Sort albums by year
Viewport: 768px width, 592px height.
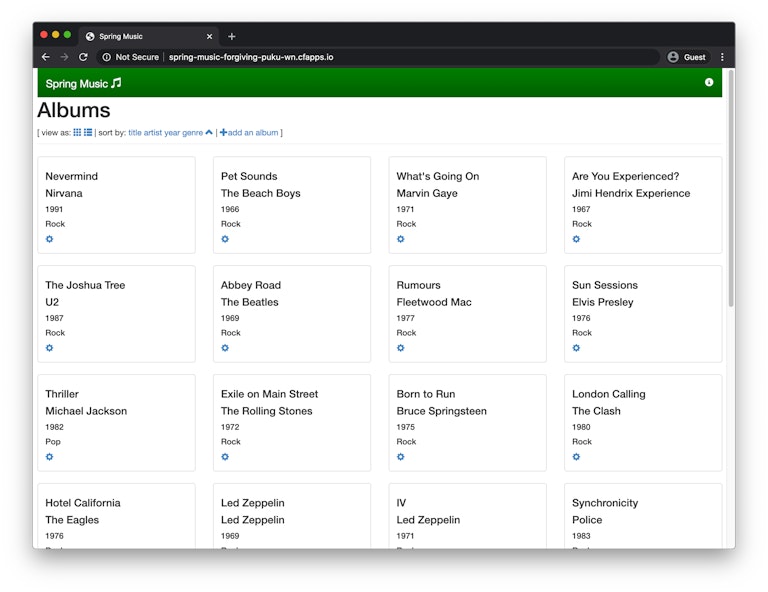tap(172, 132)
